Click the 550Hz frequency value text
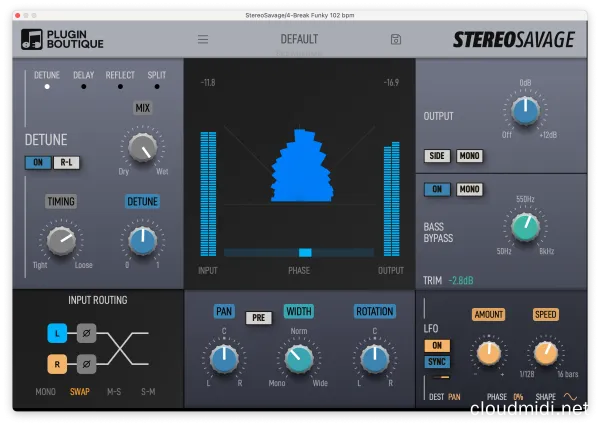 tap(525, 199)
